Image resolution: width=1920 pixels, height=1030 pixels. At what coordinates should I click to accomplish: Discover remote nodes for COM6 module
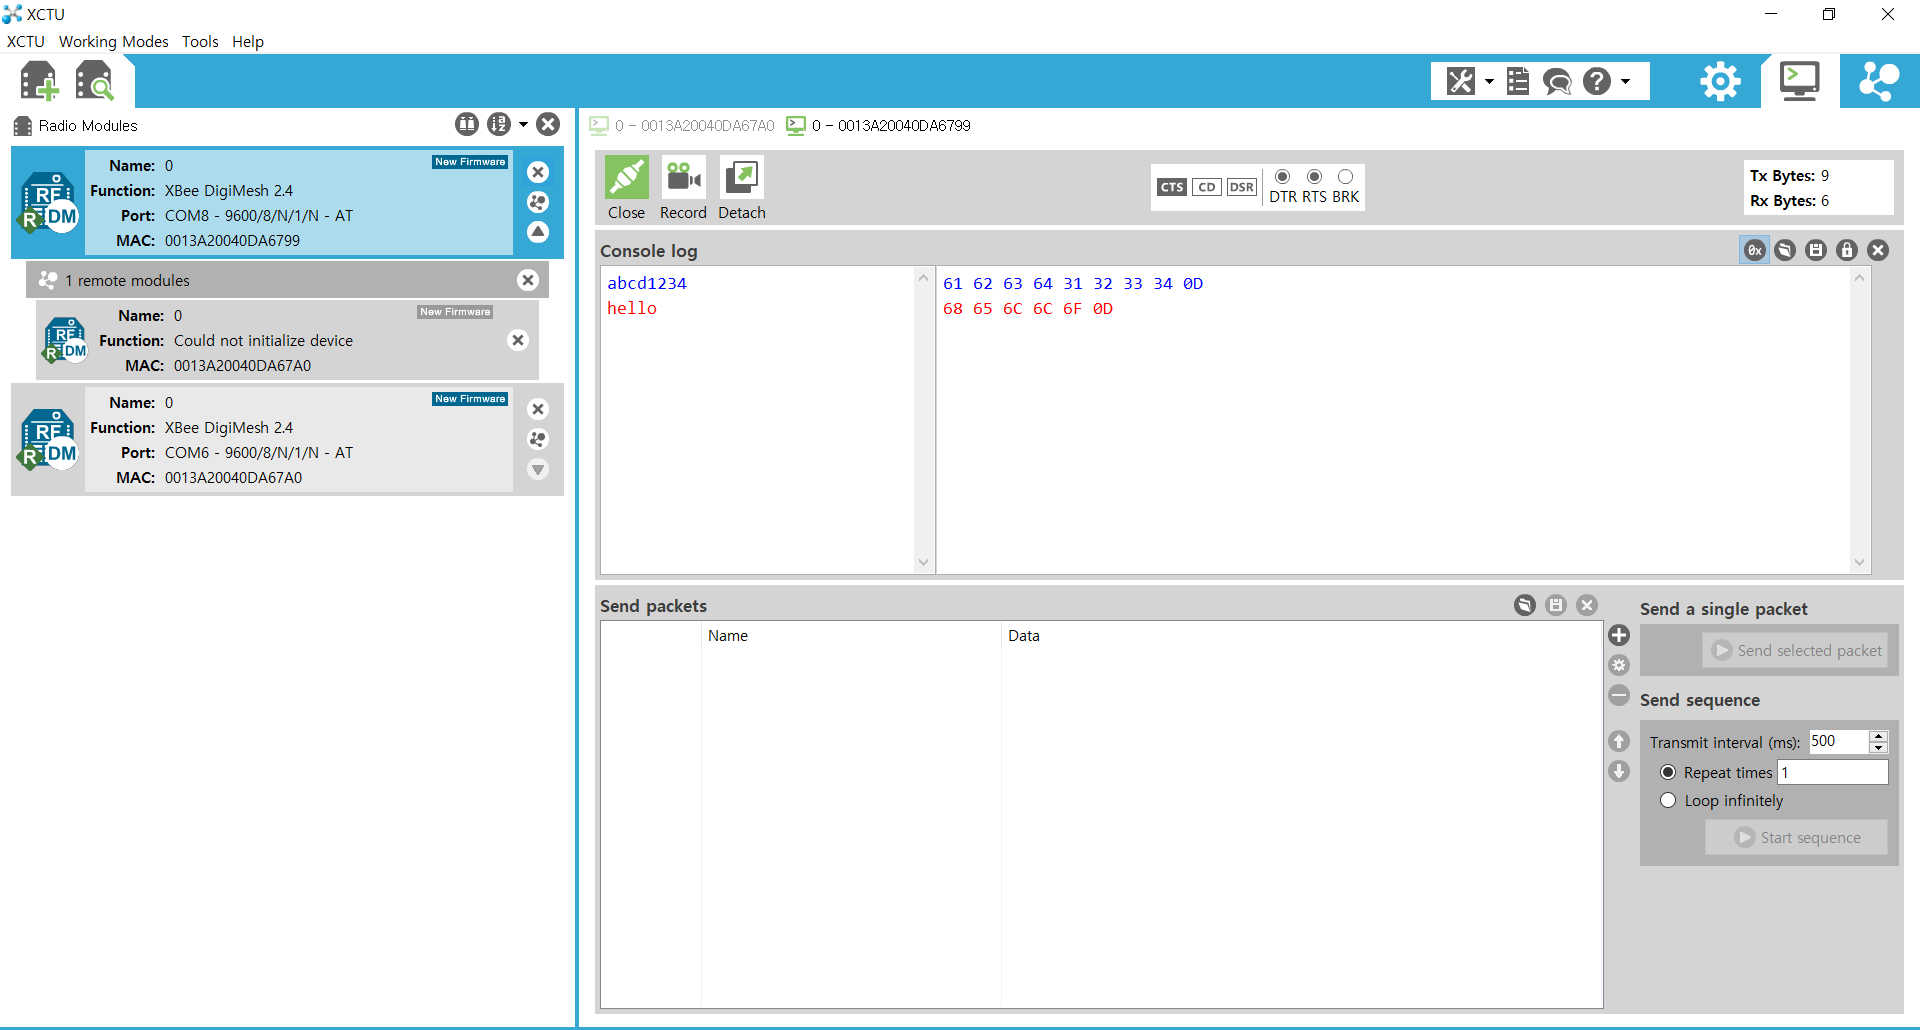click(538, 439)
